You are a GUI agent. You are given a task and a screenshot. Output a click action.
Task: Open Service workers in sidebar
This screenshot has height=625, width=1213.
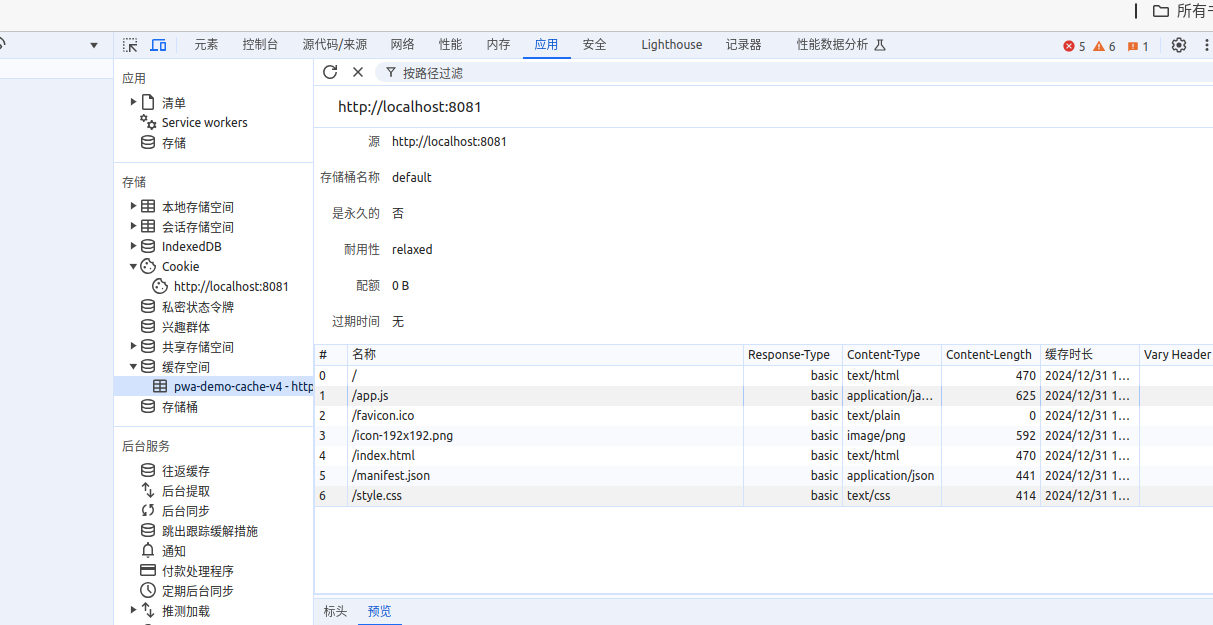[x=204, y=123]
